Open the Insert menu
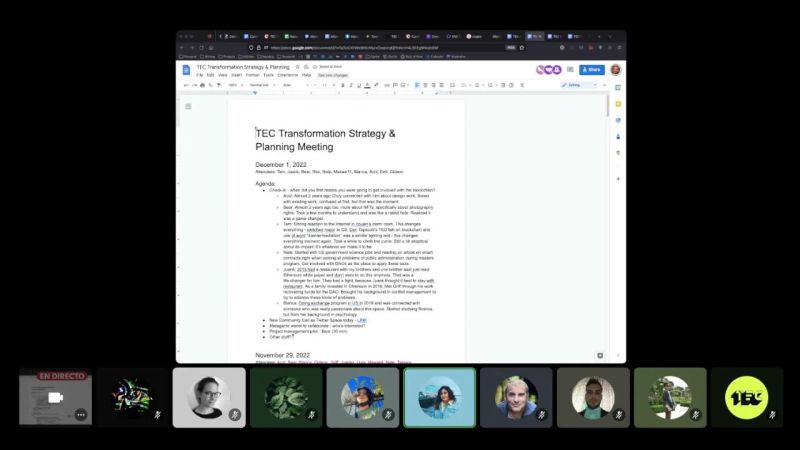The image size is (800, 450). 237,75
